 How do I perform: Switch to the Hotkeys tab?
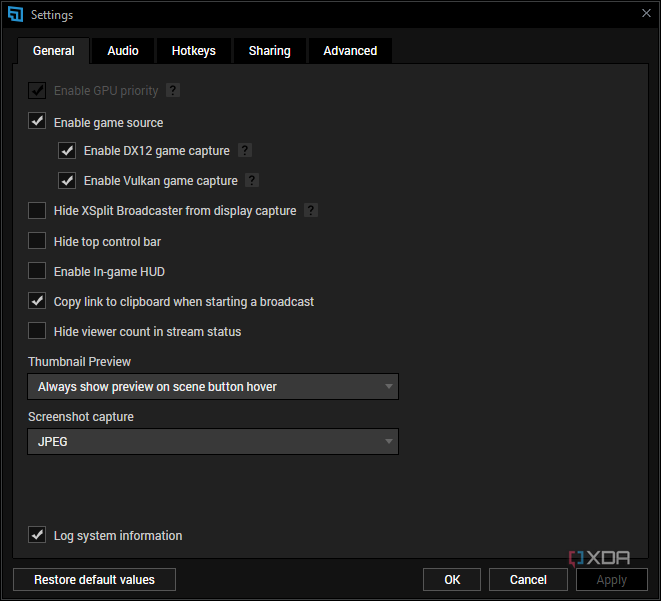click(x=193, y=51)
